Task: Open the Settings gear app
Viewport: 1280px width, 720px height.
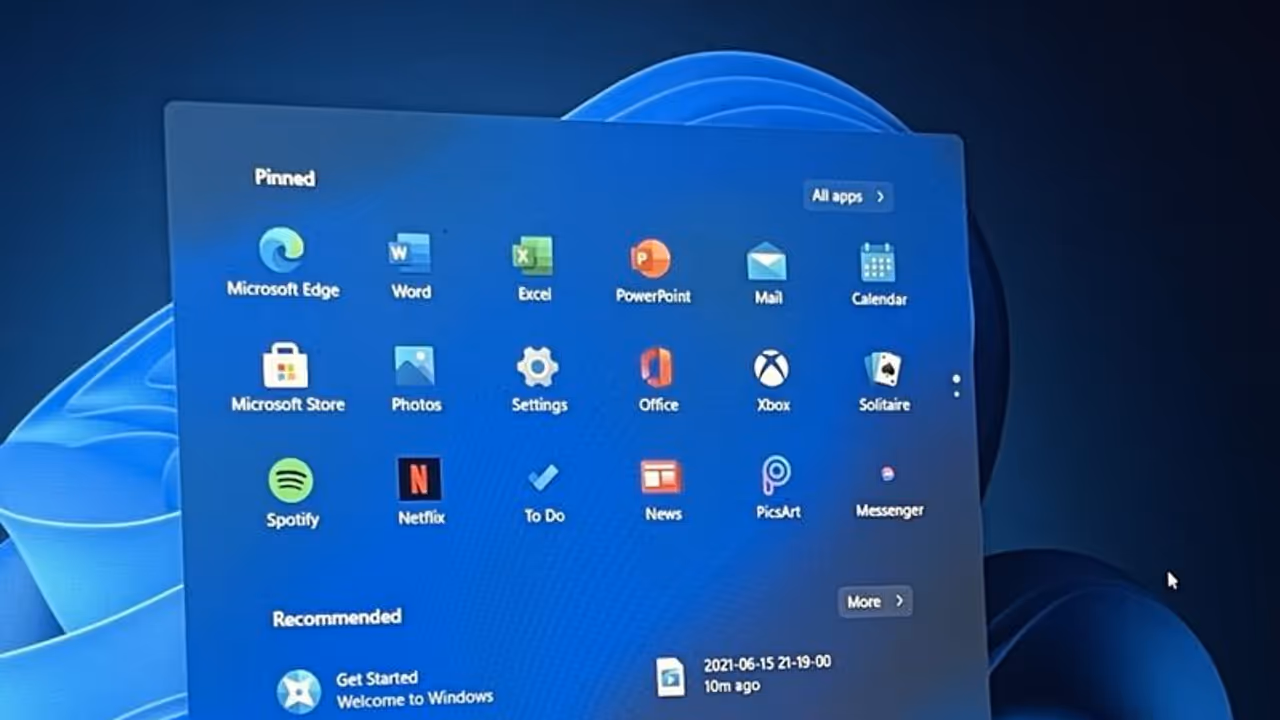Action: pyautogui.click(x=538, y=368)
